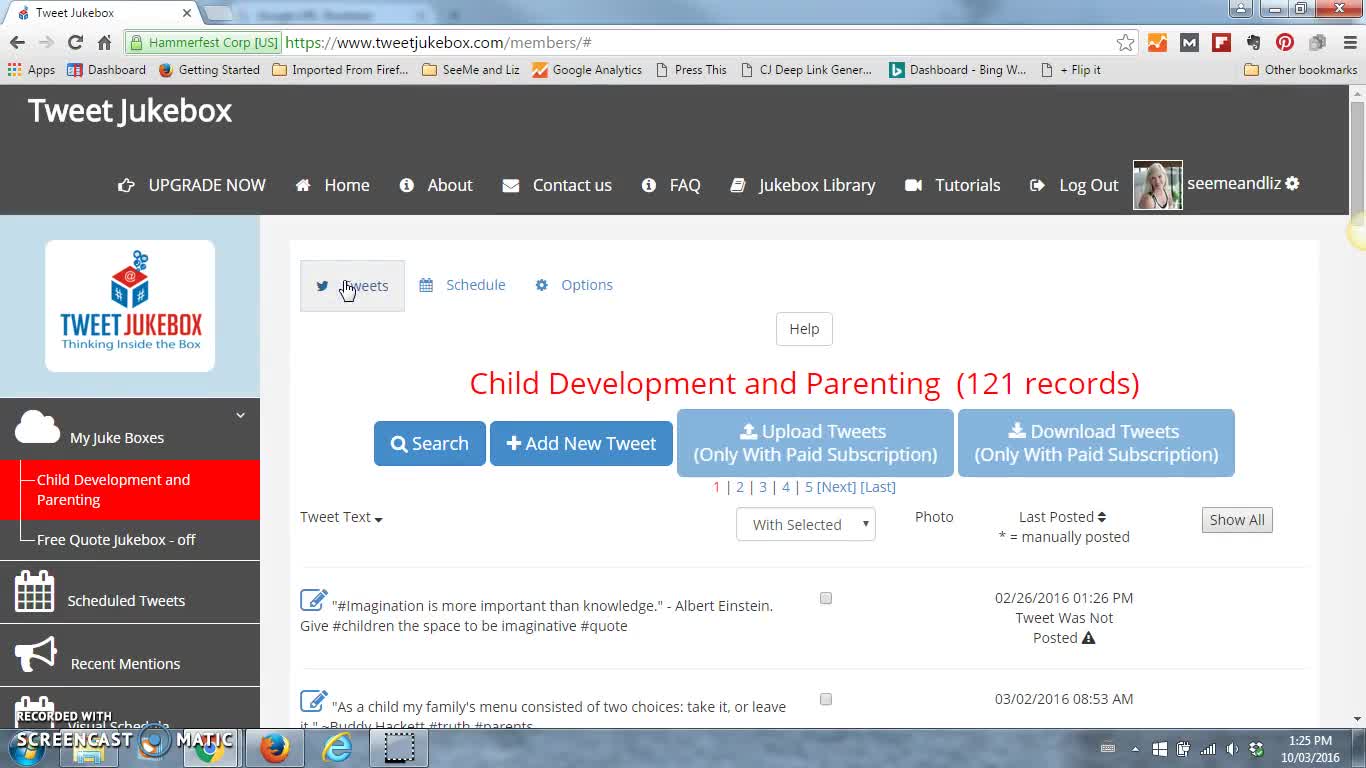Click the seemeandliz profile picture
The image size is (1366, 768).
tap(1158, 185)
